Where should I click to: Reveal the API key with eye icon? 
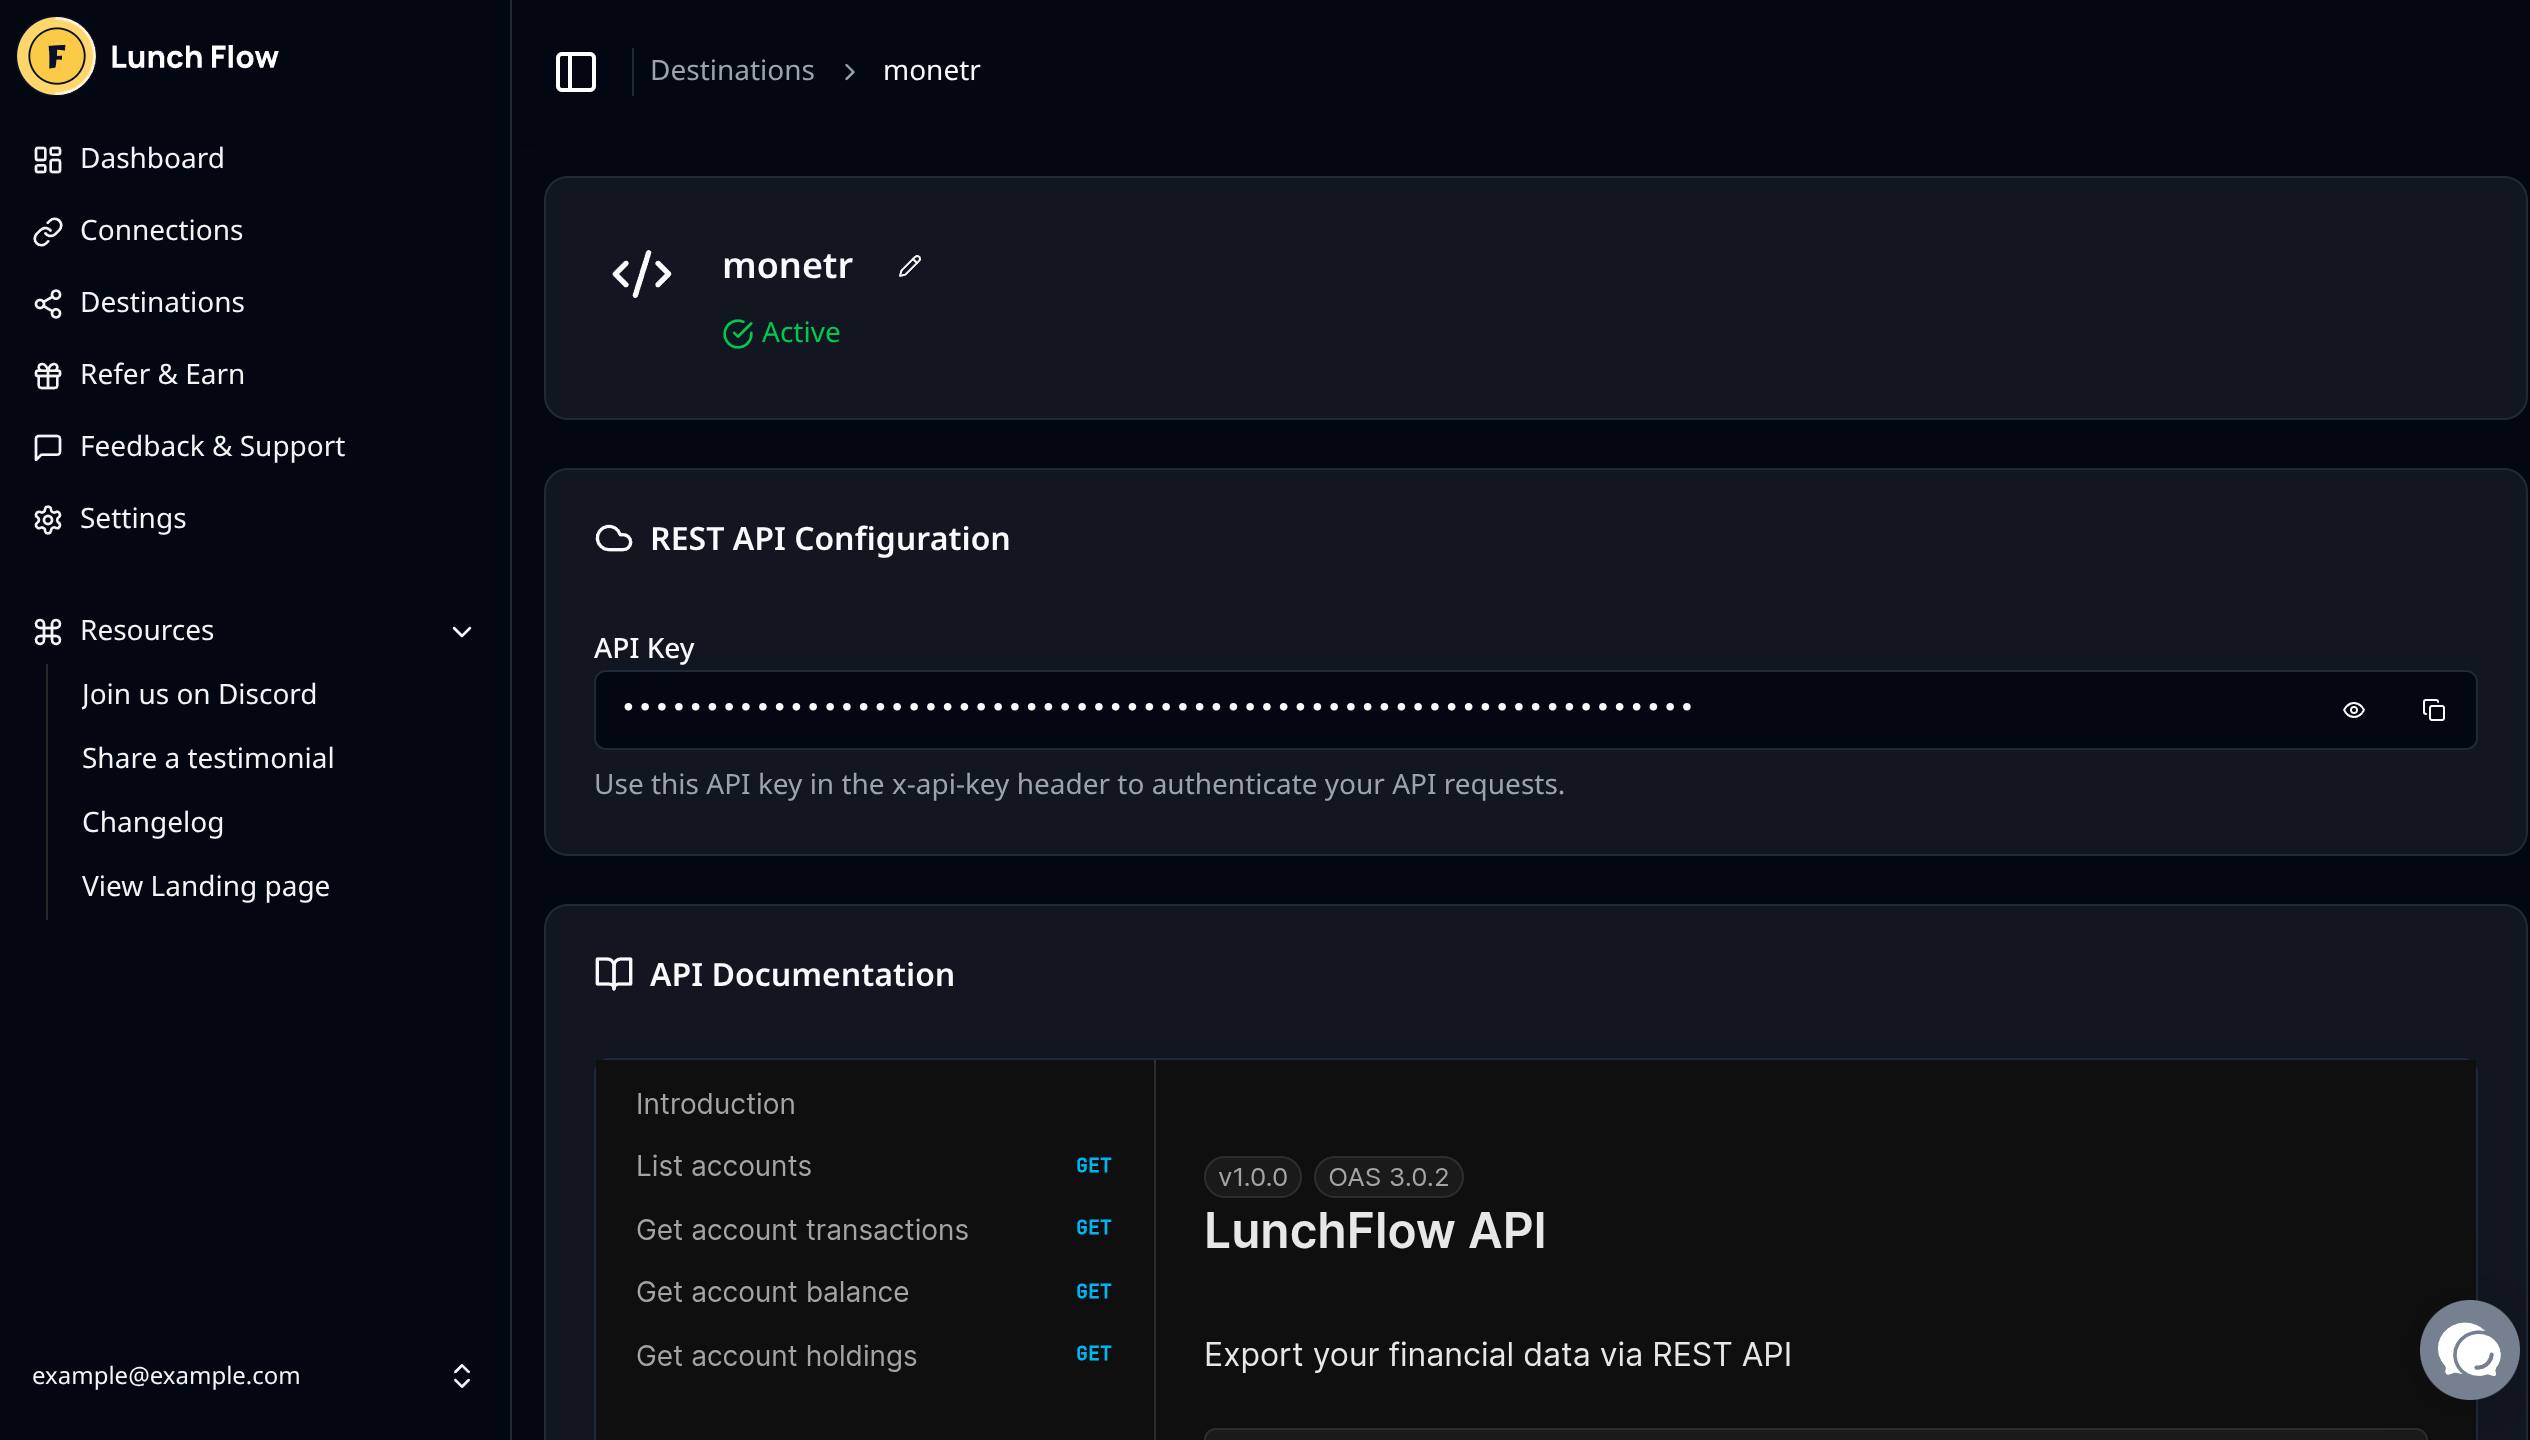[2354, 710]
